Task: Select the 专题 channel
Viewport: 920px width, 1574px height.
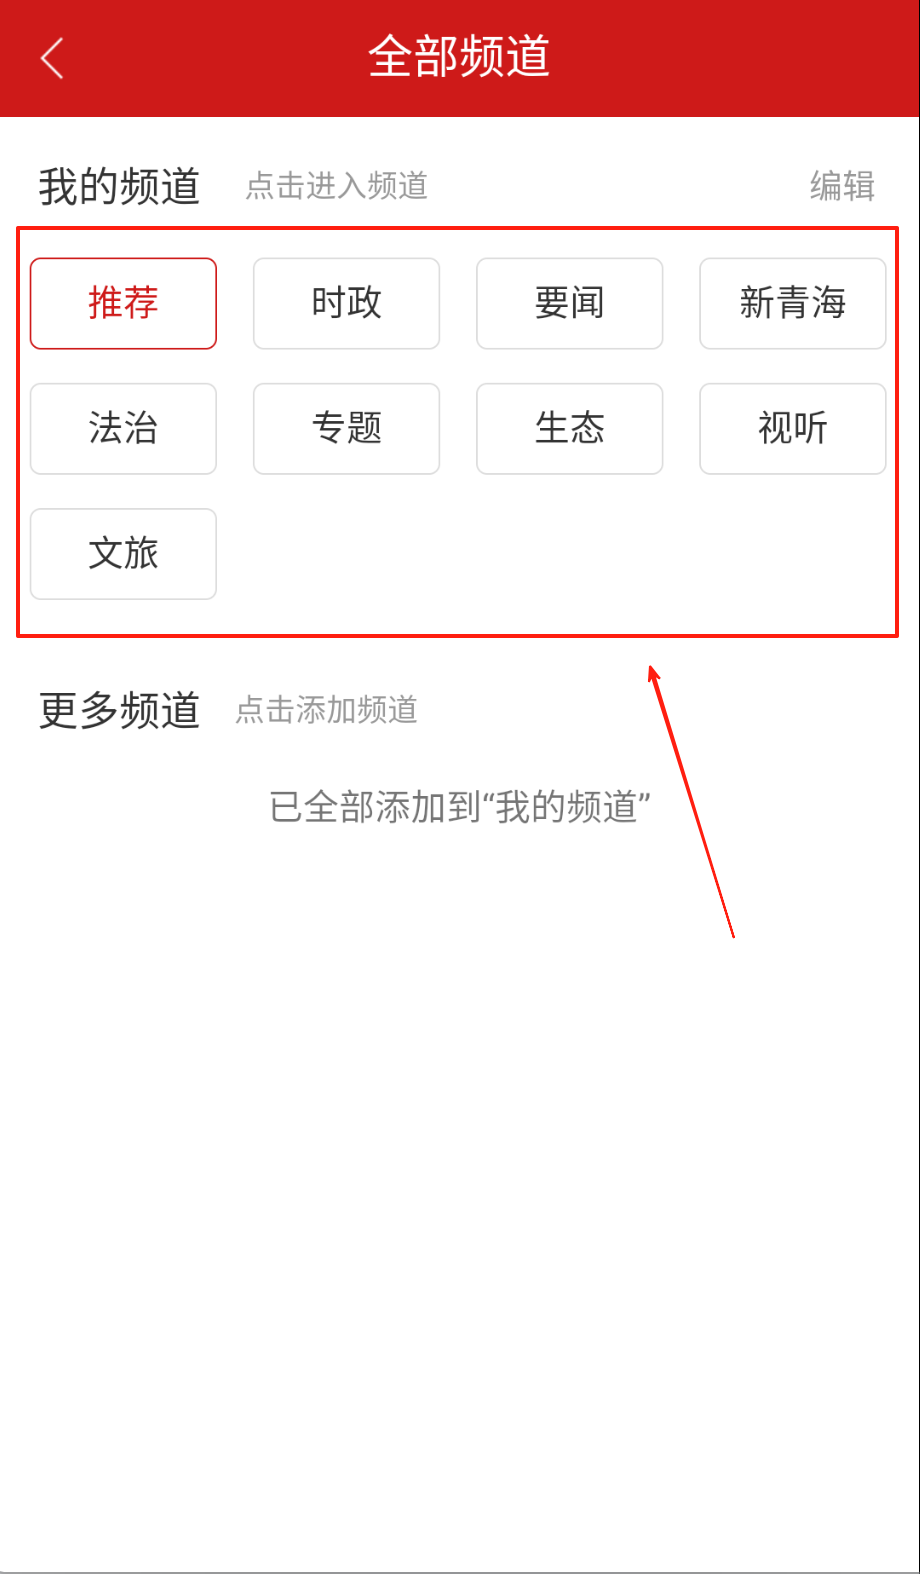Action: click(346, 428)
